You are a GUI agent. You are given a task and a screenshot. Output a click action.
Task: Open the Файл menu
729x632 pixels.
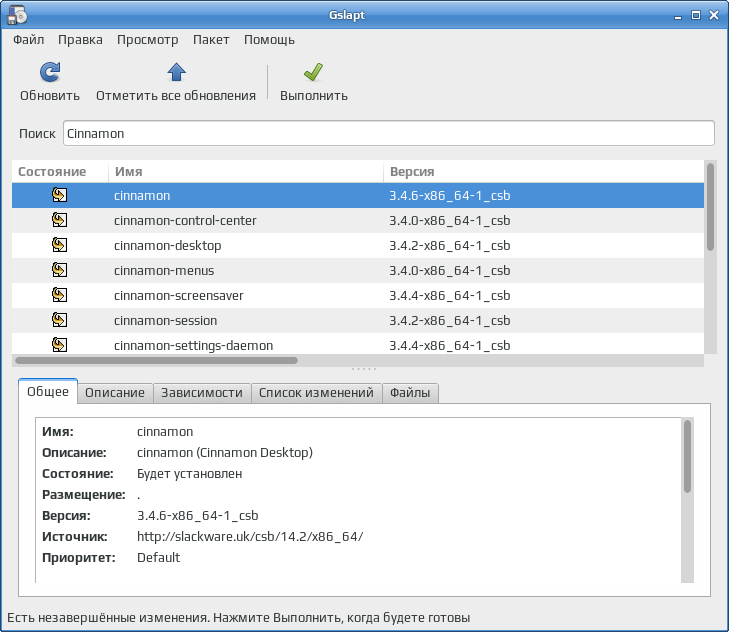pyautogui.click(x=28, y=40)
